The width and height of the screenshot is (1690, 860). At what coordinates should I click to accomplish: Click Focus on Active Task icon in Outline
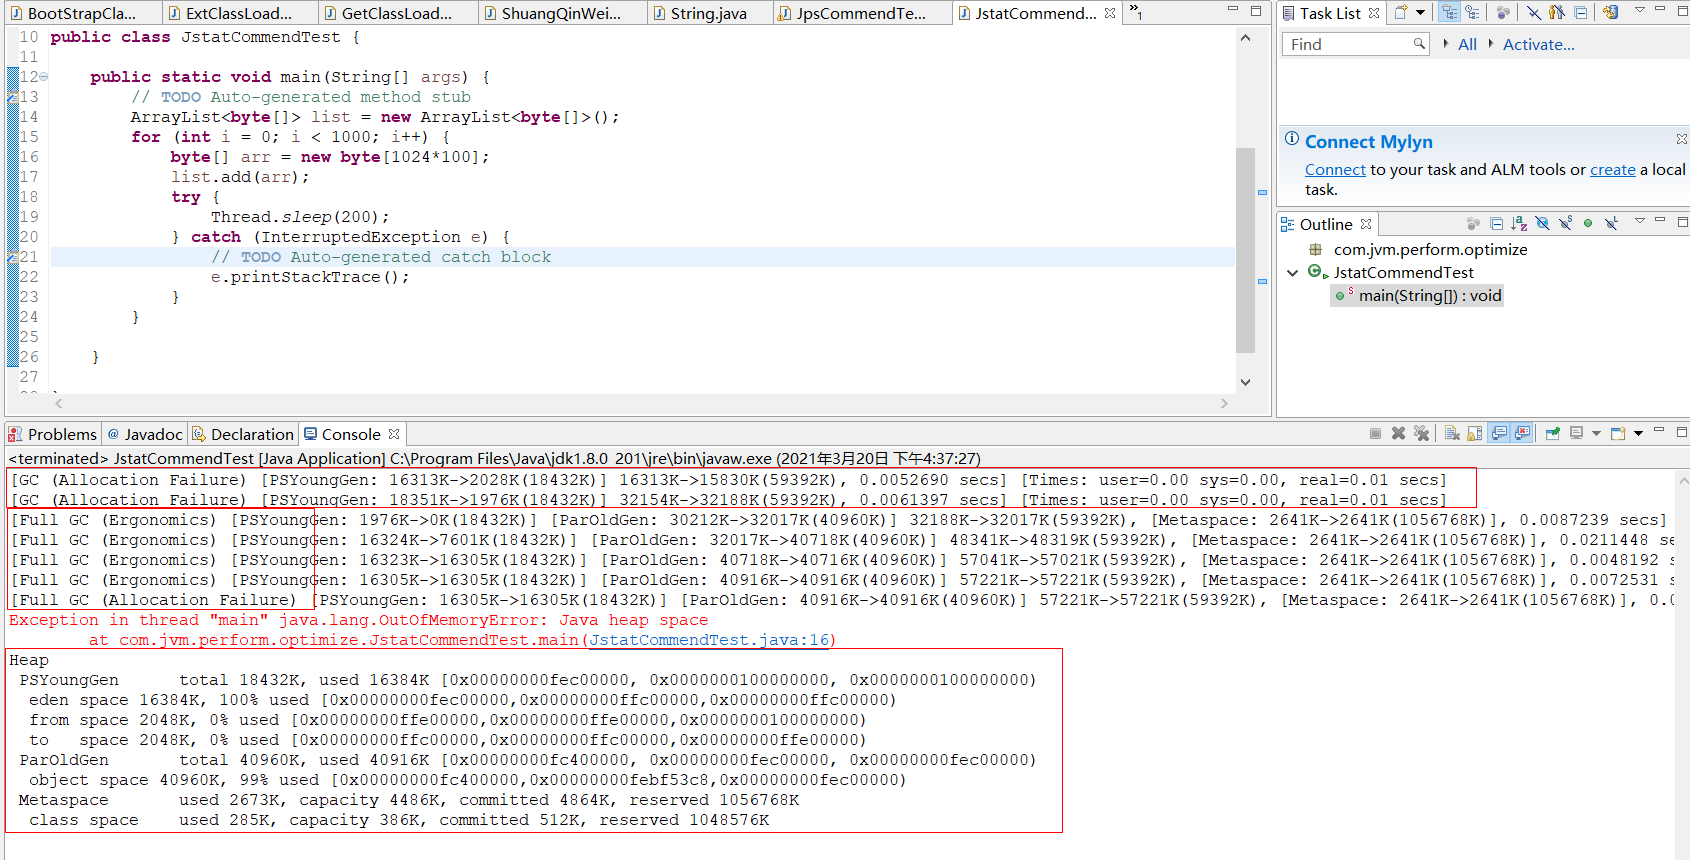click(x=1473, y=224)
